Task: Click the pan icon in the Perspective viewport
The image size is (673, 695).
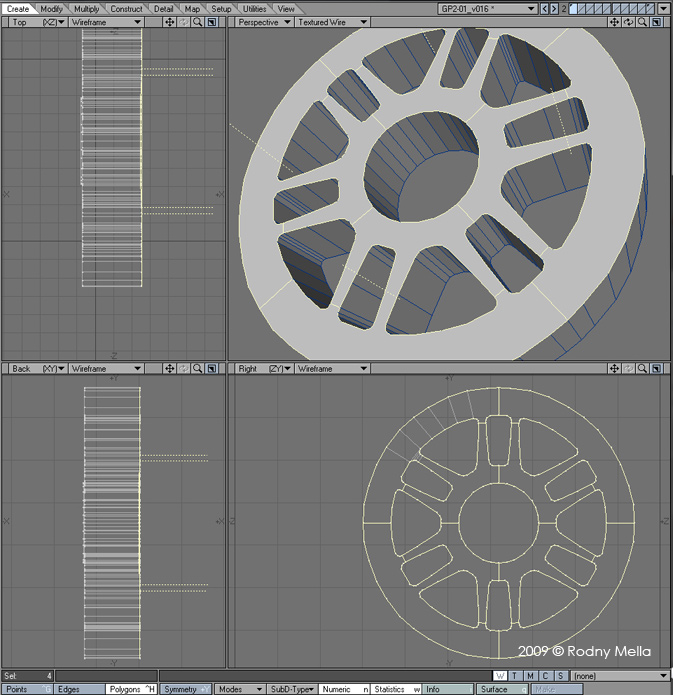Action: pyautogui.click(x=615, y=22)
